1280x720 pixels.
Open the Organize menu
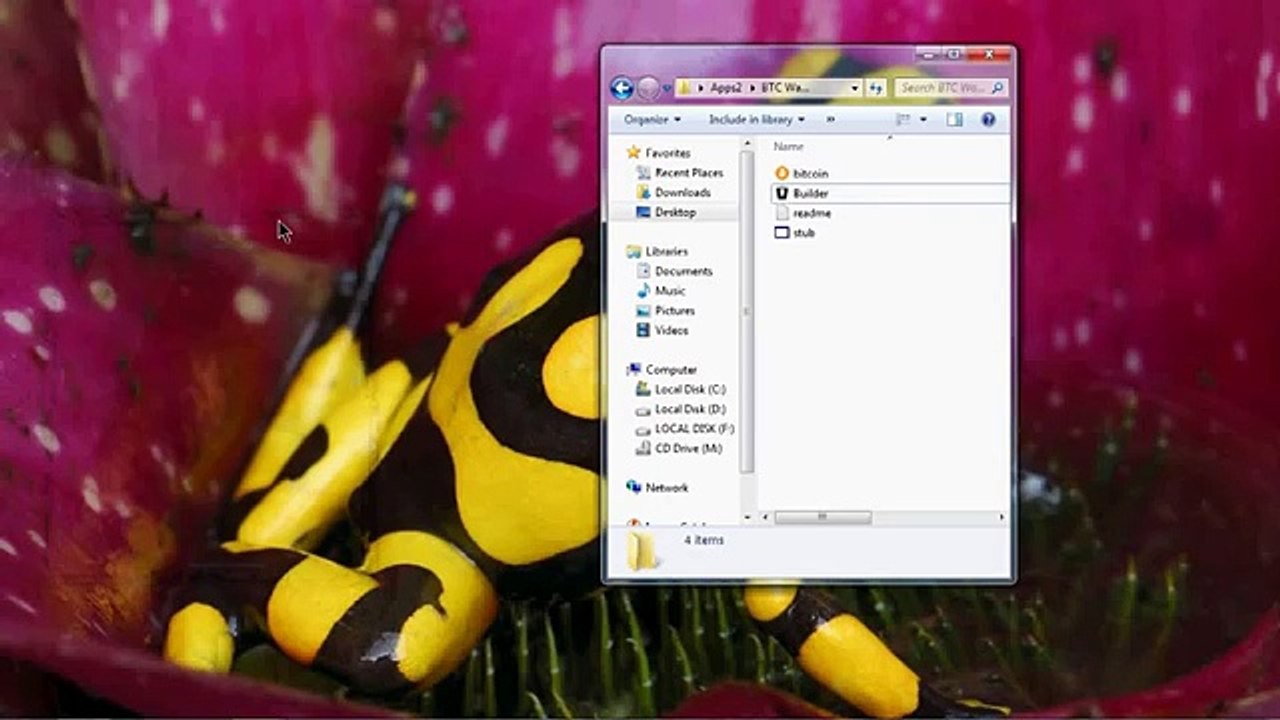click(652, 120)
